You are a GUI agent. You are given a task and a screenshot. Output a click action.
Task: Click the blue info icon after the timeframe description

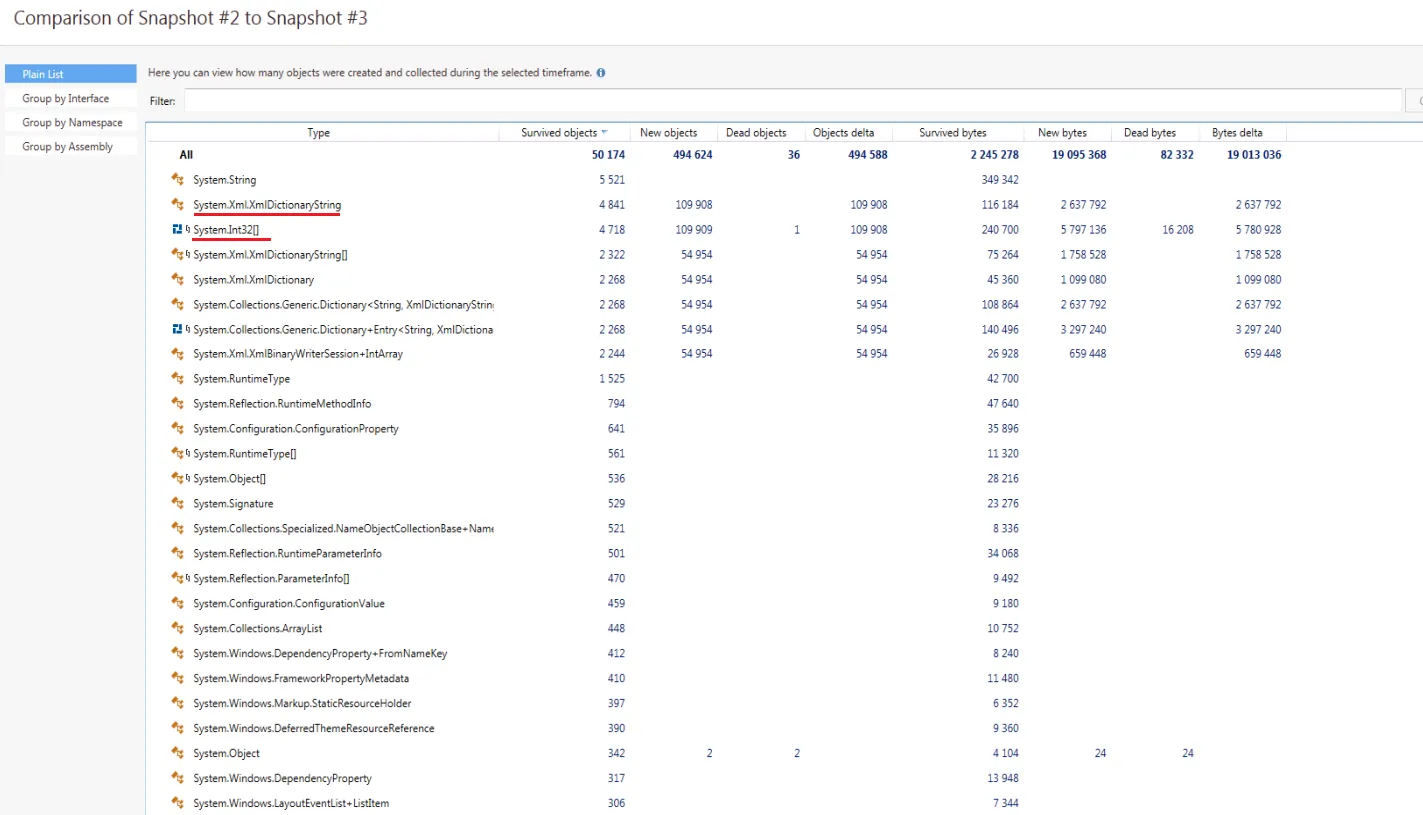click(601, 73)
